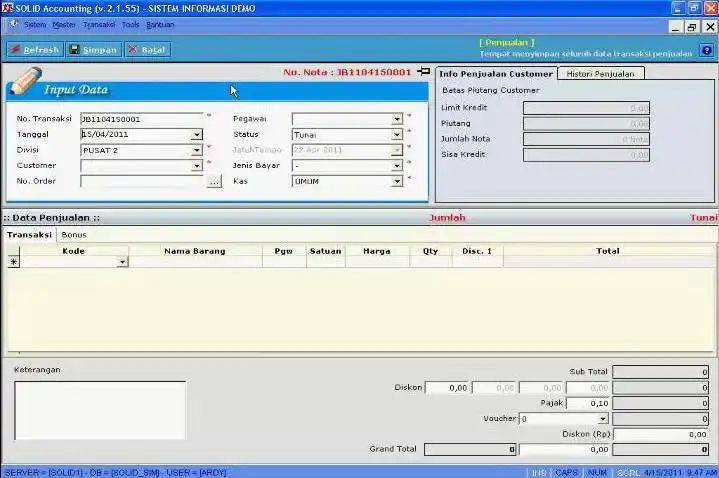Click the Pajak value field
719x478 pixels.
[x=588, y=403]
